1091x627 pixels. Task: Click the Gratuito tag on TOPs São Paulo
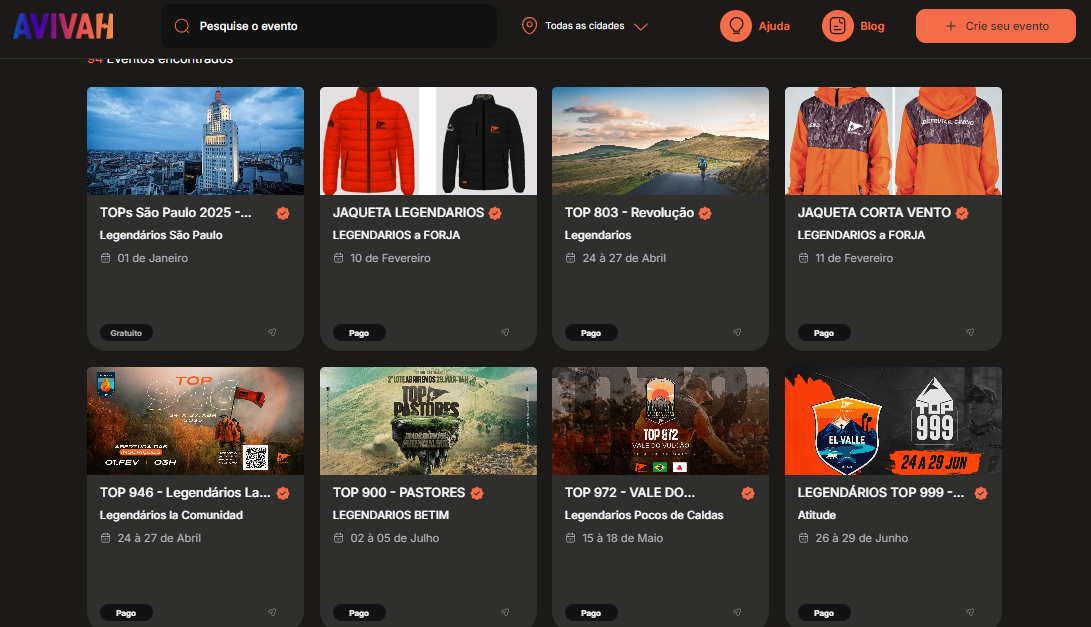[x=126, y=333]
